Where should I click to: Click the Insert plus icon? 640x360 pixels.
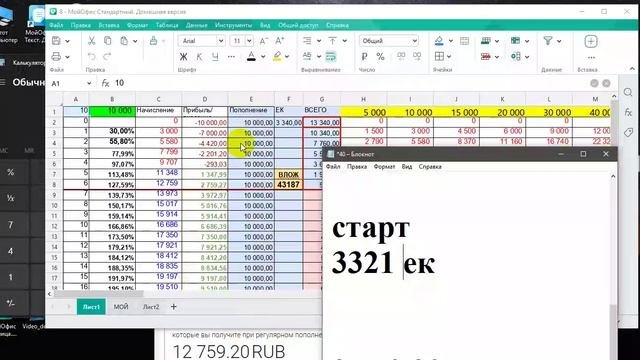tap(591, 41)
